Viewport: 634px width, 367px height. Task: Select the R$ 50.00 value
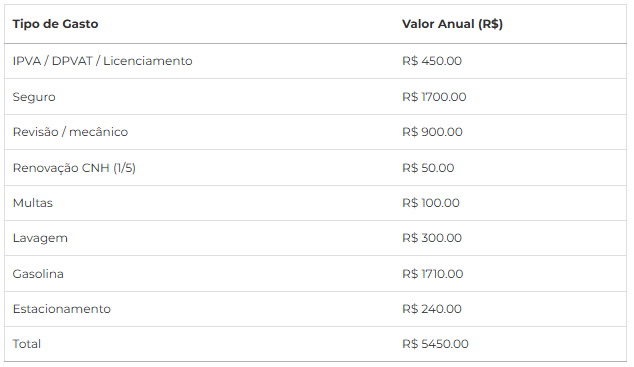[428, 168]
